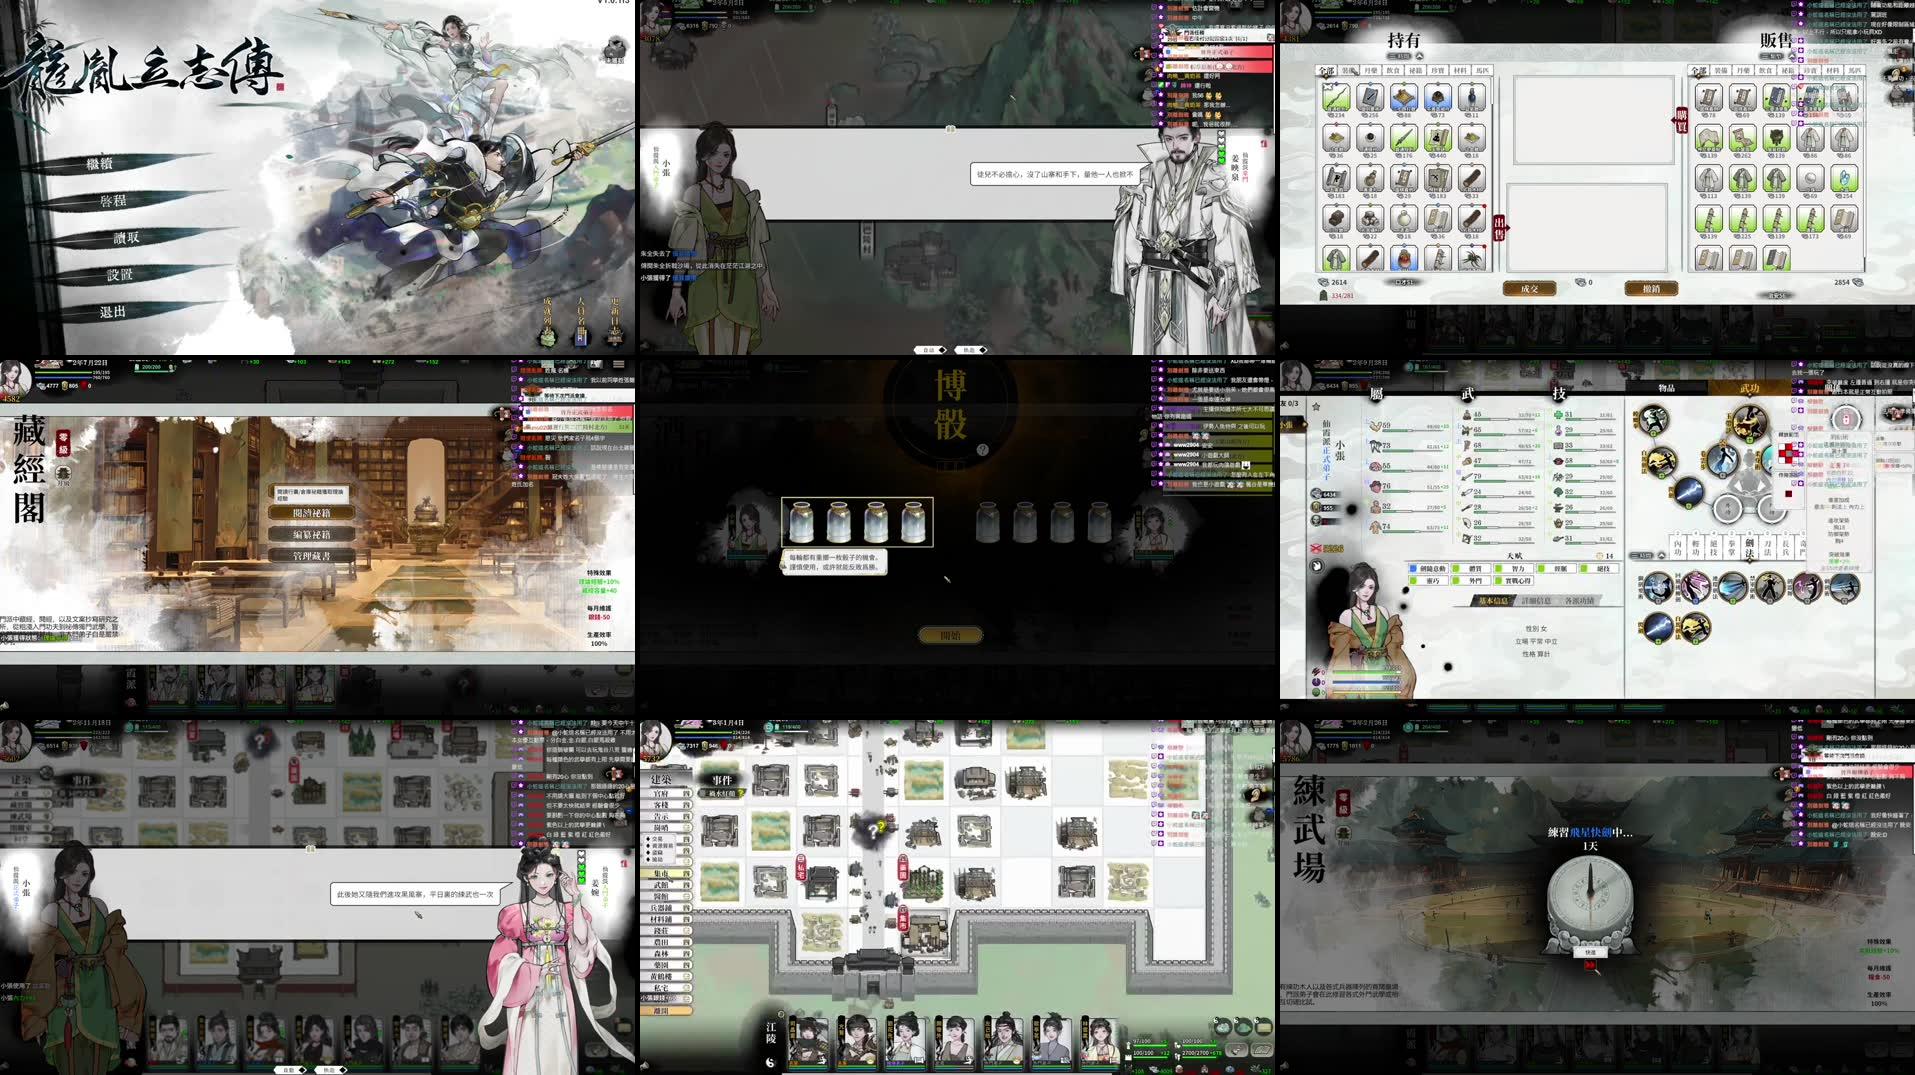
Task: Select 繼續 on the title screen menu
Action: tap(99, 164)
